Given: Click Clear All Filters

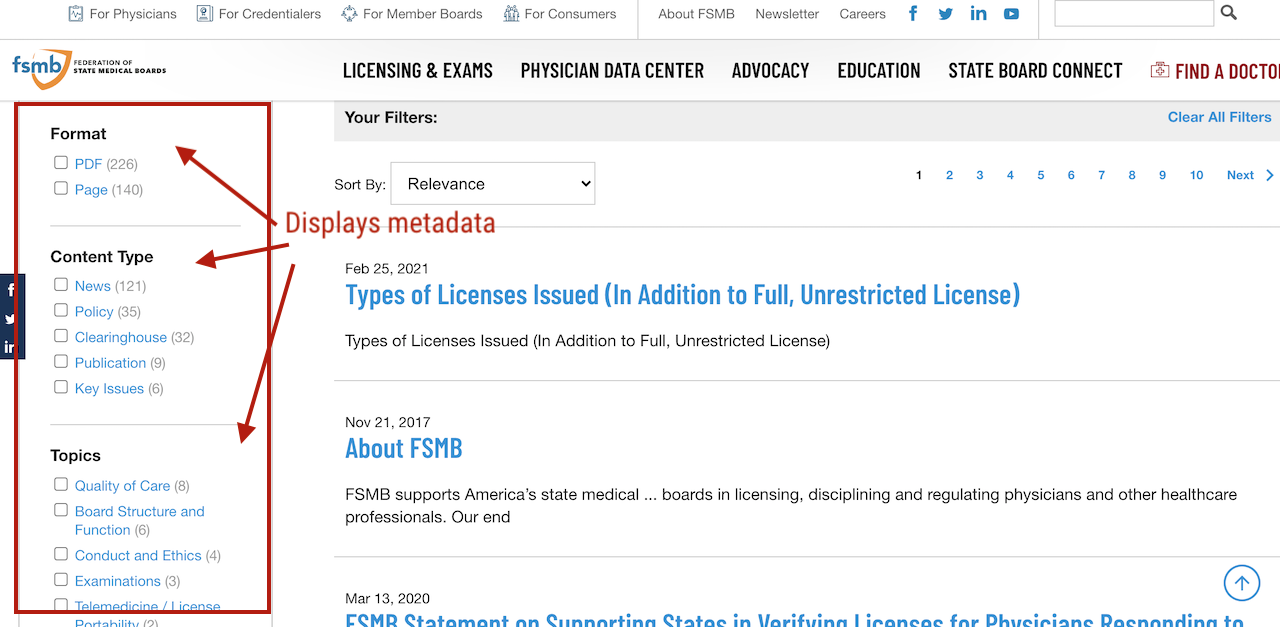Looking at the screenshot, I should 1220,117.
